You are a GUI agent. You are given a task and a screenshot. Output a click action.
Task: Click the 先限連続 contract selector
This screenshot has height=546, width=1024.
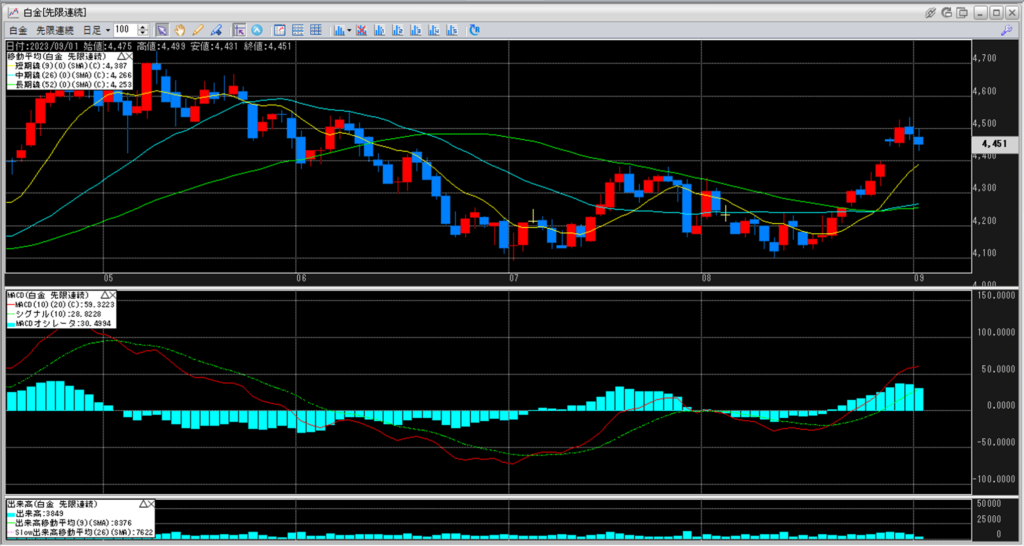(55, 30)
